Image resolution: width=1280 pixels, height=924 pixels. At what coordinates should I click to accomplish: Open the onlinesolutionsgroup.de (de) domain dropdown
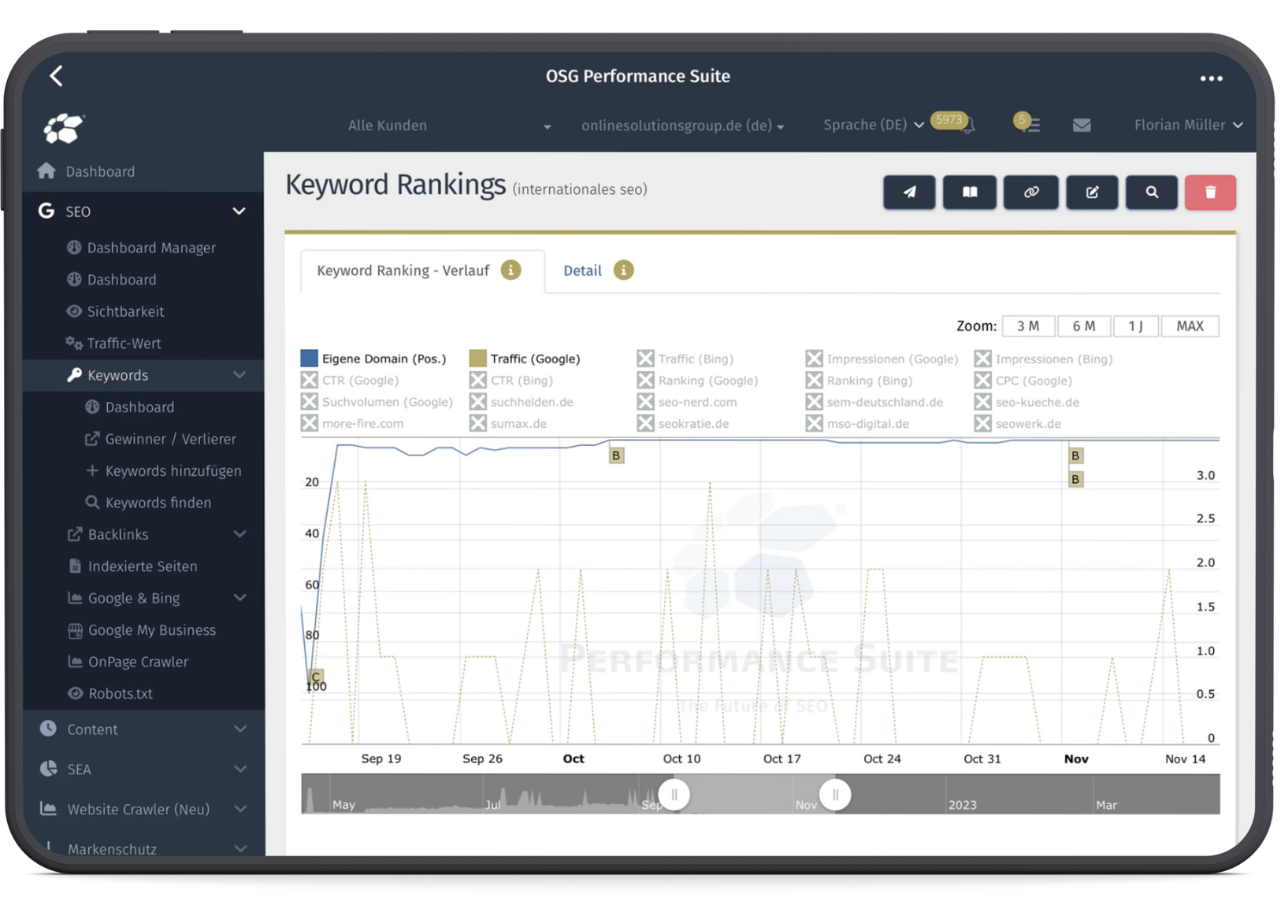click(682, 126)
